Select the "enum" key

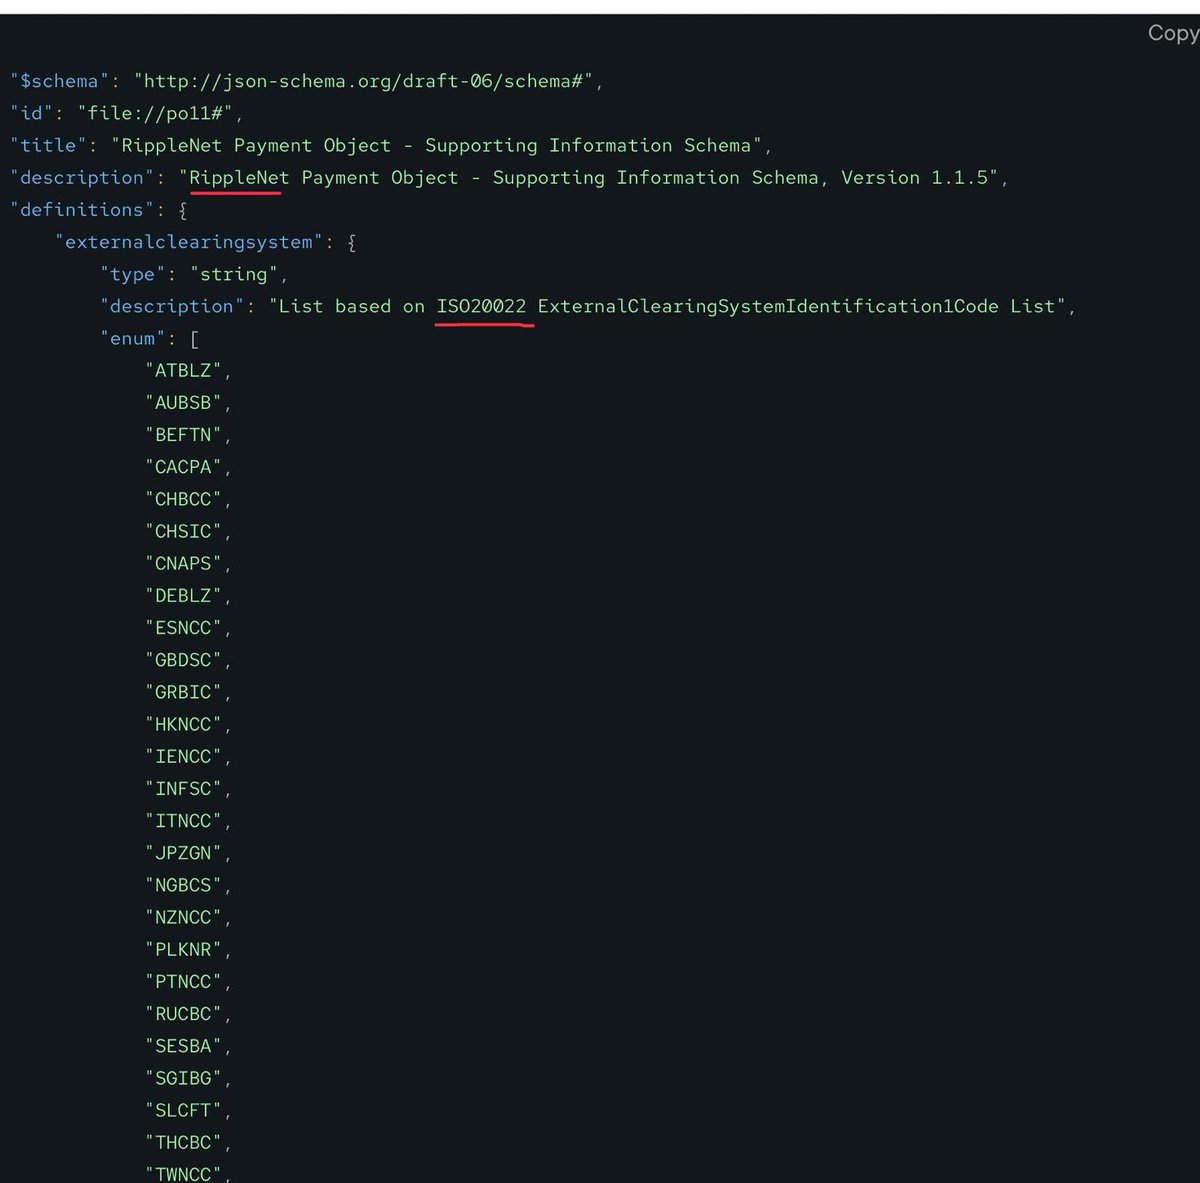click(x=133, y=338)
